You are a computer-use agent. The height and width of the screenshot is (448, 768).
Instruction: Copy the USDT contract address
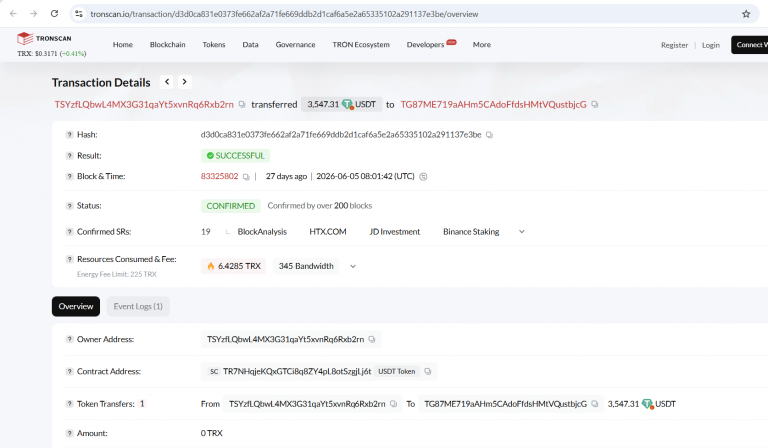[428, 372]
